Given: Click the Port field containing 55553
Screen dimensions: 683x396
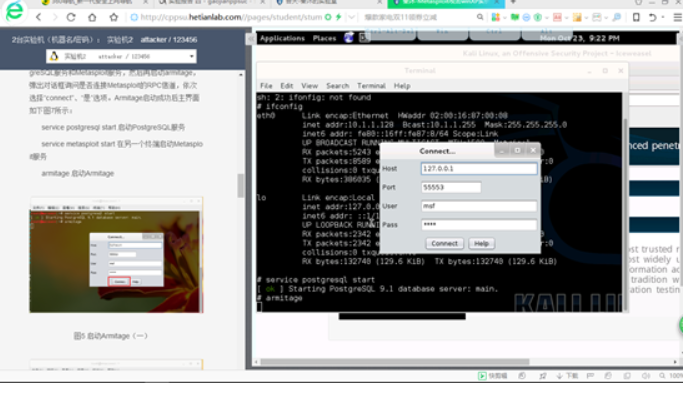Looking at the screenshot, I should (x=451, y=187).
